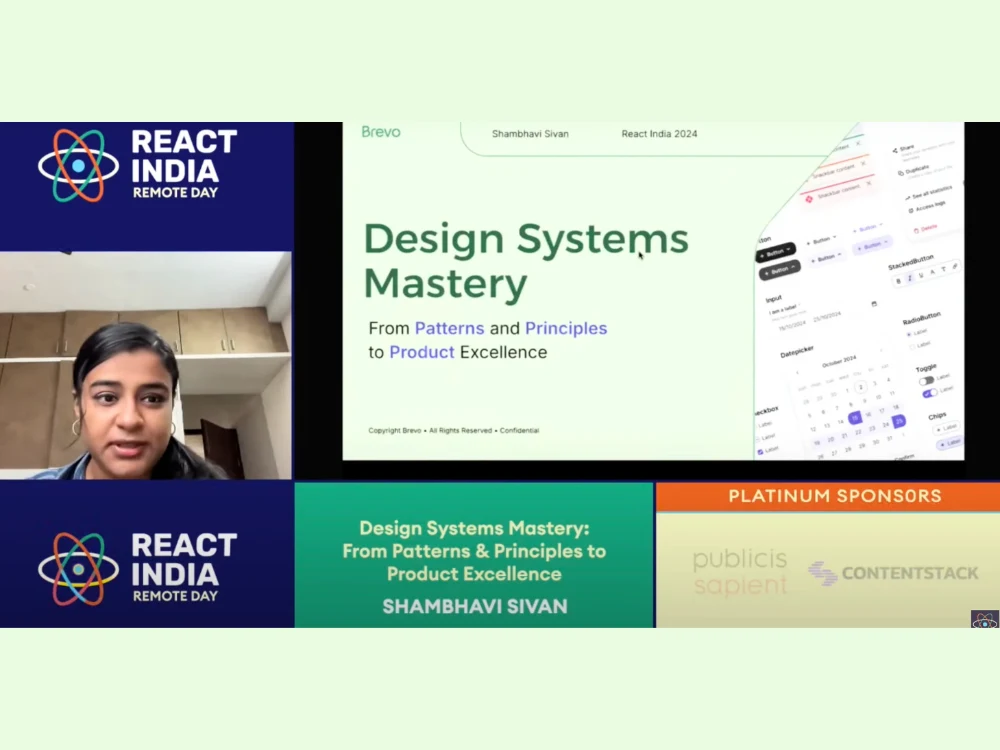Click the Publicis Sapient sponsor logo

[740, 571]
